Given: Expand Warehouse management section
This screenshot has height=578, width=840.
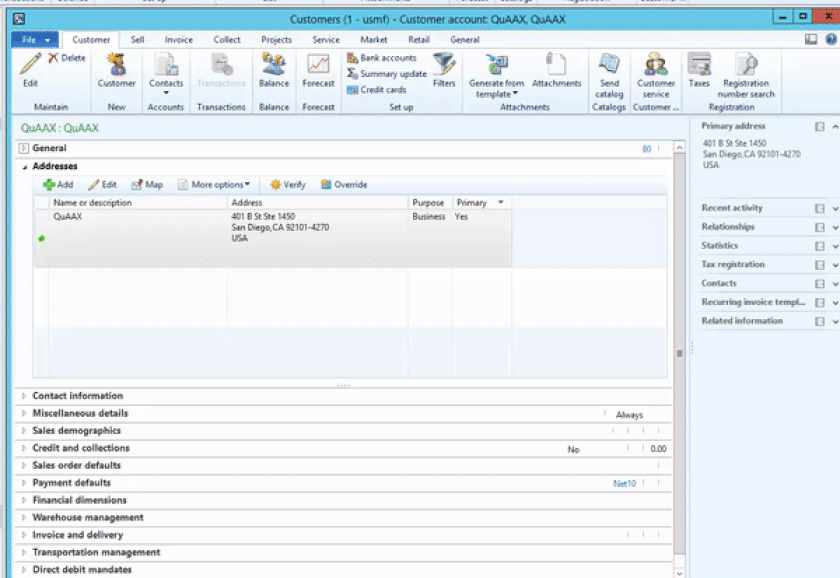Looking at the screenshot, I should pyautogui.click(x=24, y=517).
